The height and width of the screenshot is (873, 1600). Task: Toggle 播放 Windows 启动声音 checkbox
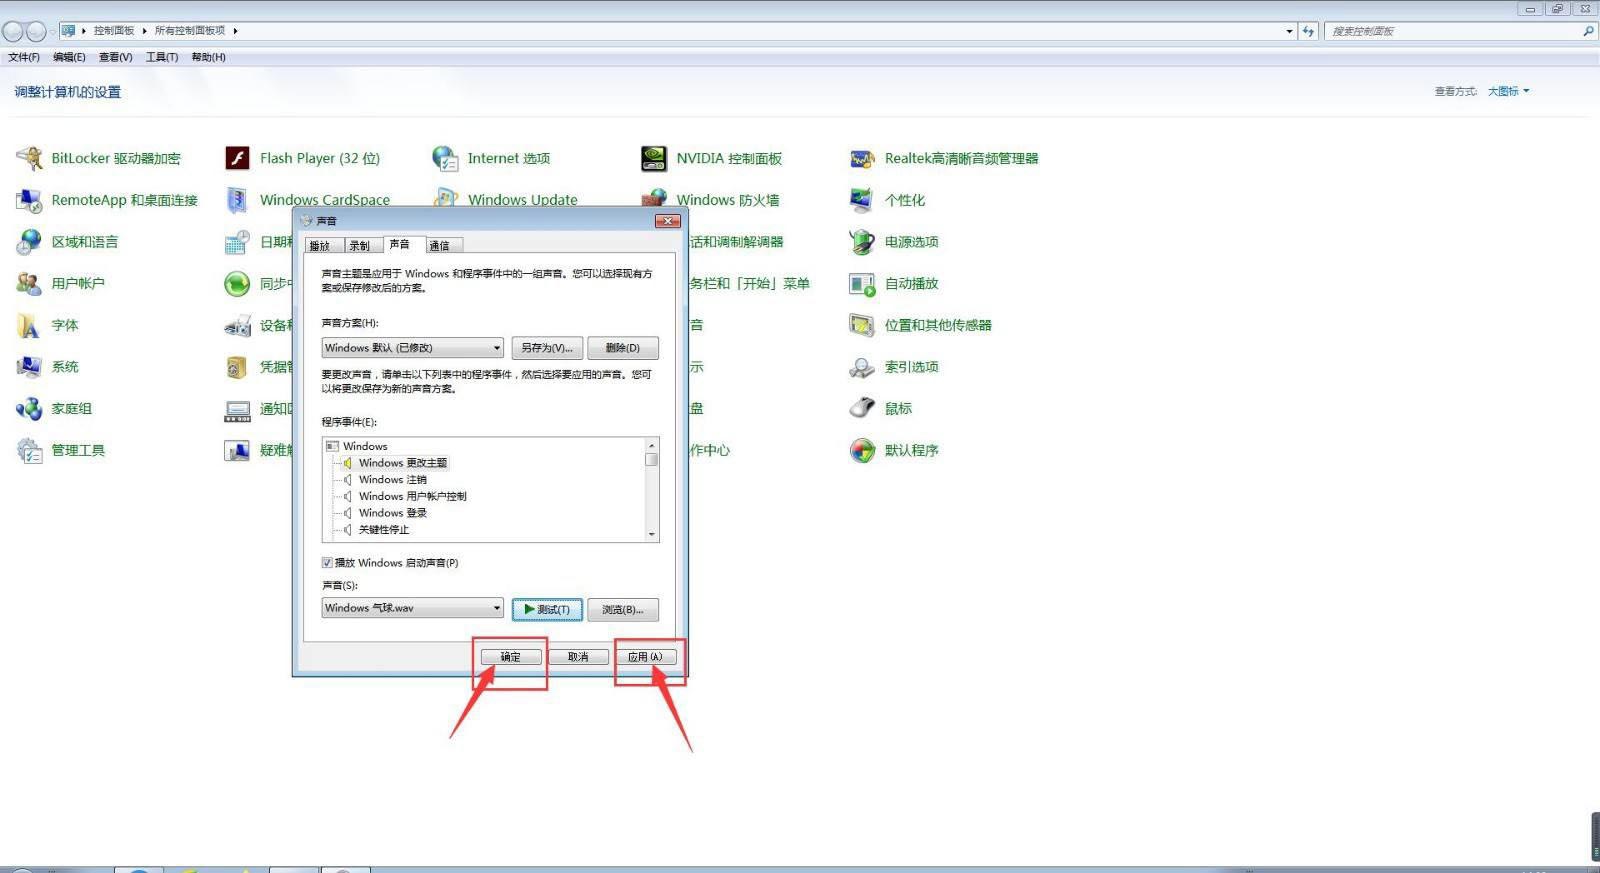tap(327, 563)
